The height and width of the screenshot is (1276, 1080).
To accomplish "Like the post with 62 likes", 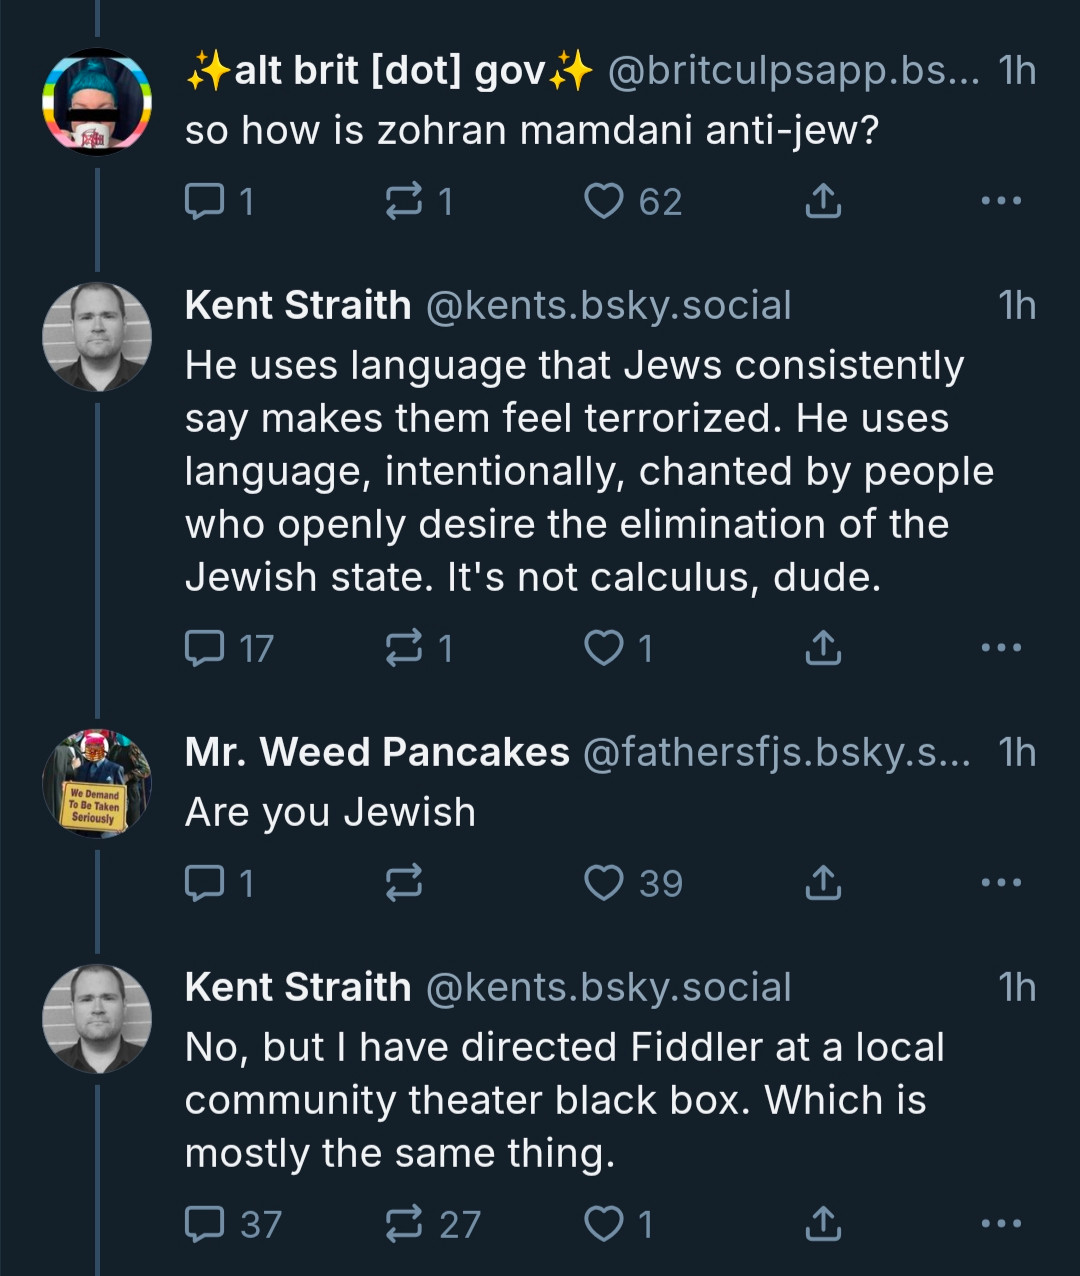I will point(633,202).
